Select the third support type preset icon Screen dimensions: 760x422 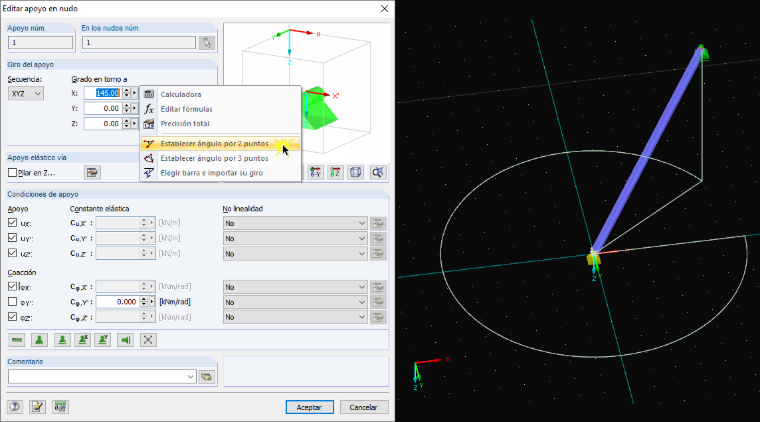[x=62, y=340]
